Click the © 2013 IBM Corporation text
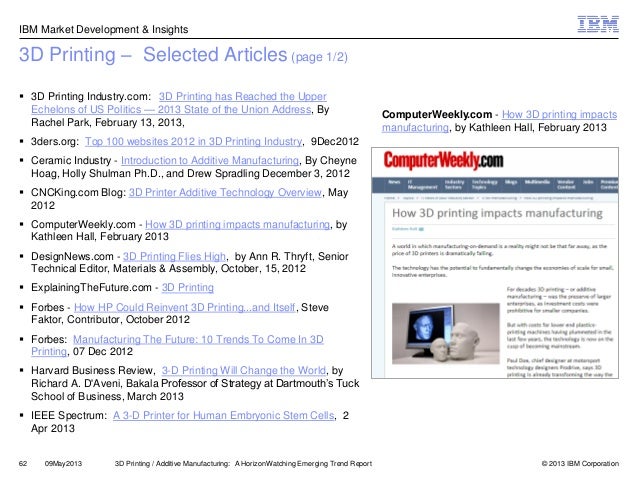This screenshot has height=479, width=638. 580,464
